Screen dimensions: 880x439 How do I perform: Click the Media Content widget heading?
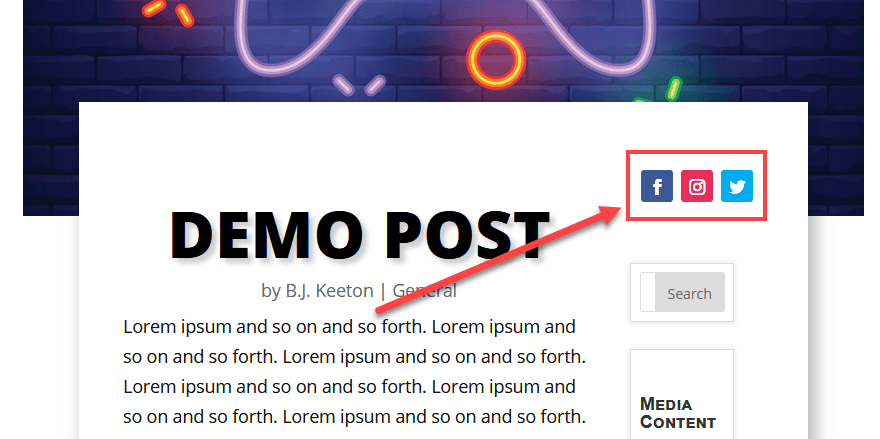pyautogui.click(x=678, y=413)
